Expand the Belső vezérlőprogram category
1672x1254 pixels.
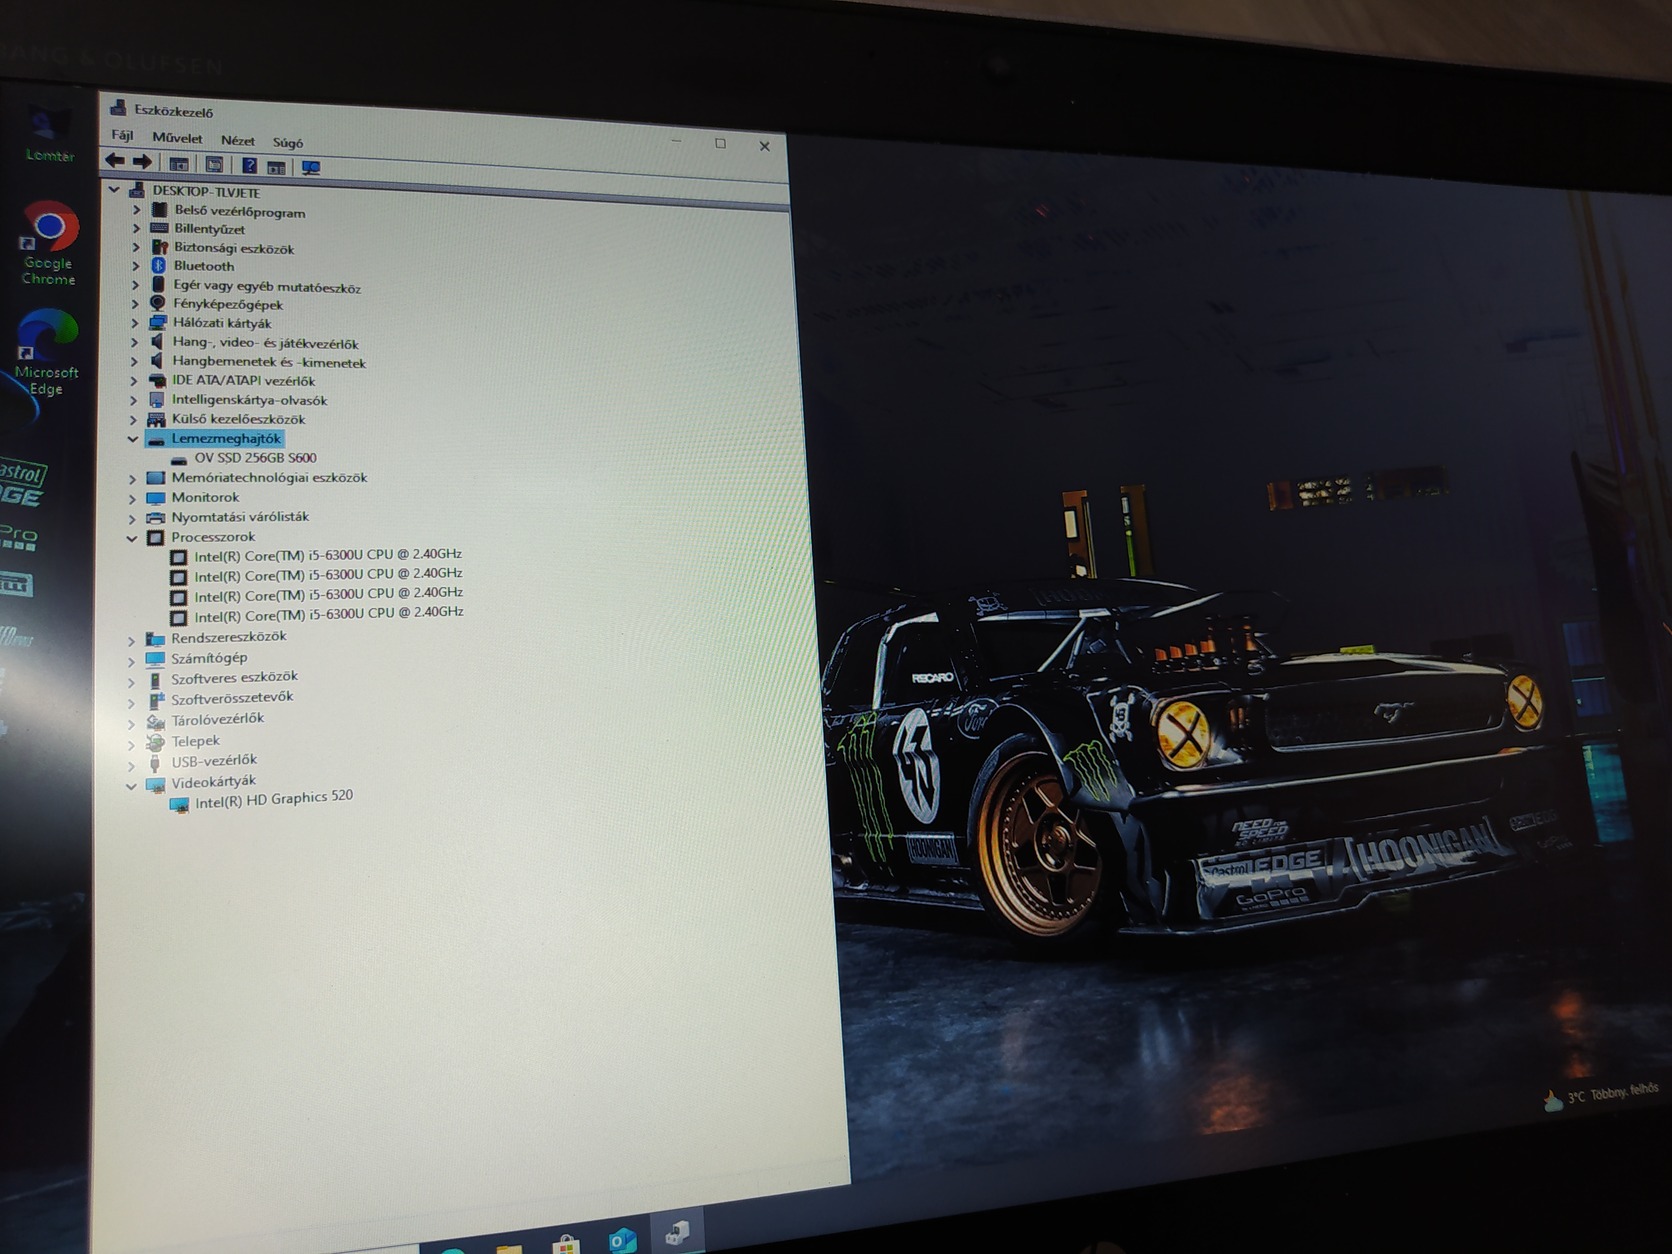(136, 210)
